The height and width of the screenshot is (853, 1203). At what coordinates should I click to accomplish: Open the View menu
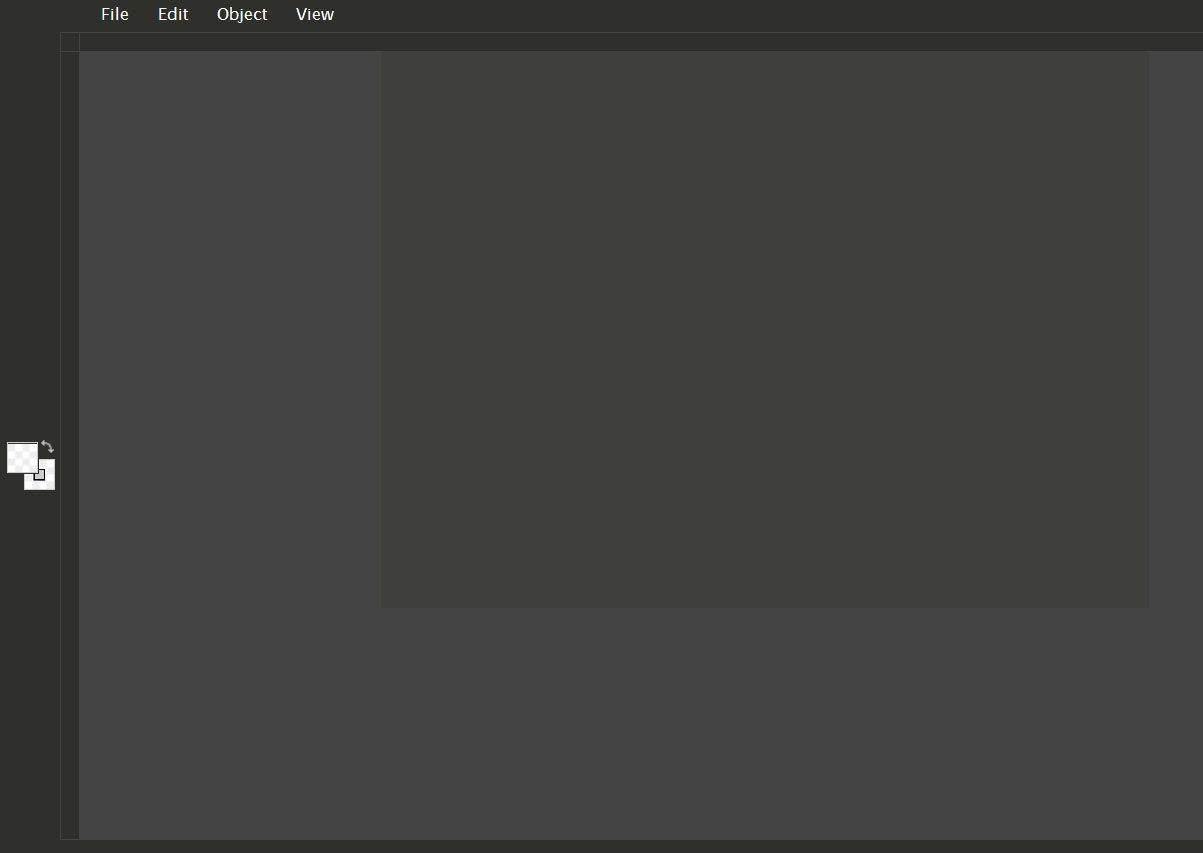tap(315, 14)
